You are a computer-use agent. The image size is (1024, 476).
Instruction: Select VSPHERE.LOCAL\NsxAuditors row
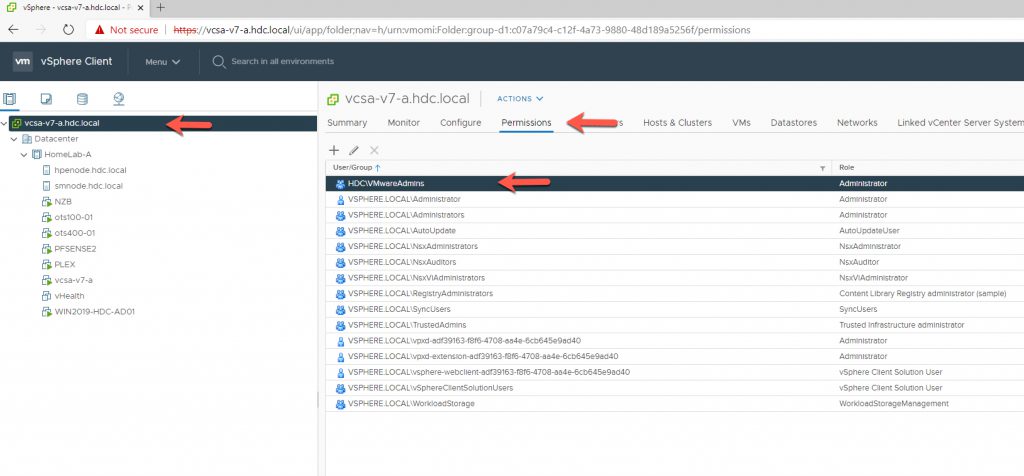[x=674, y=262]
